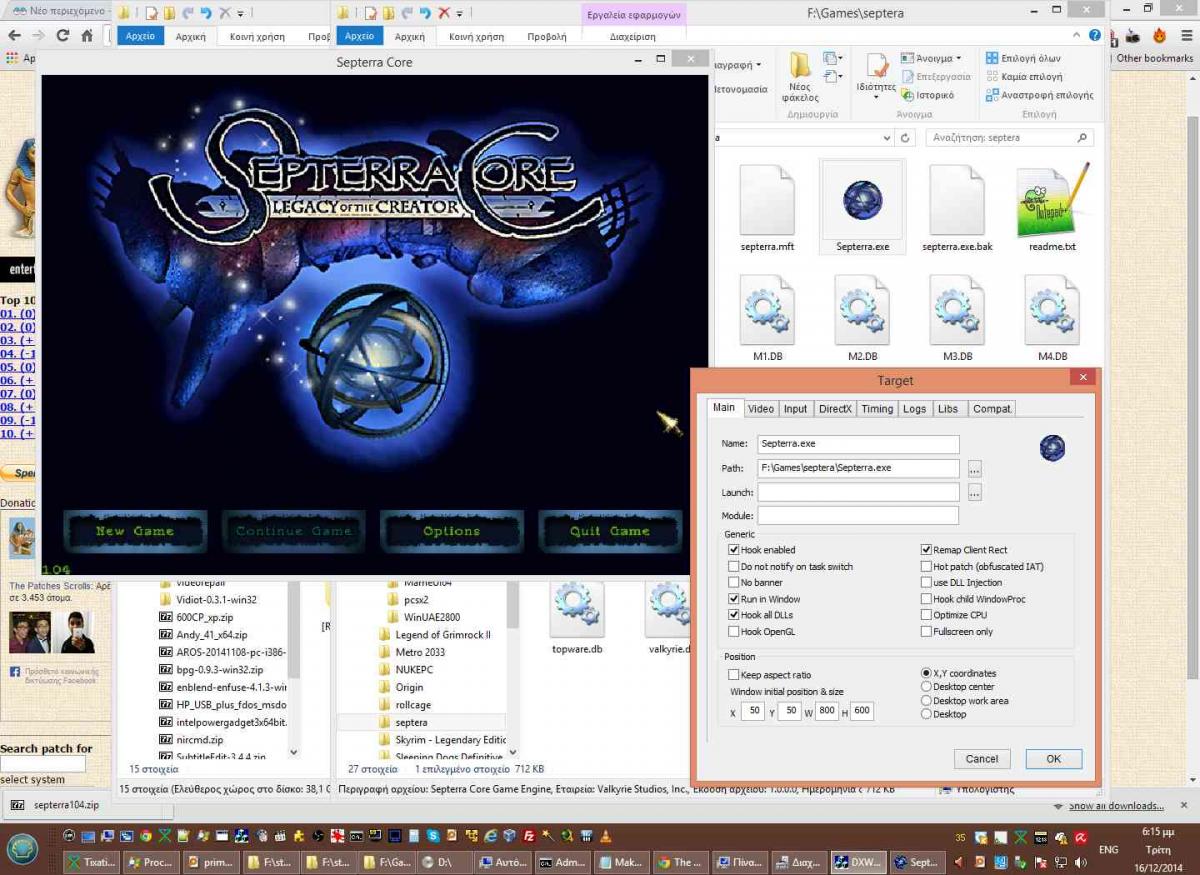Switch to the Input tab

[796, 408]
